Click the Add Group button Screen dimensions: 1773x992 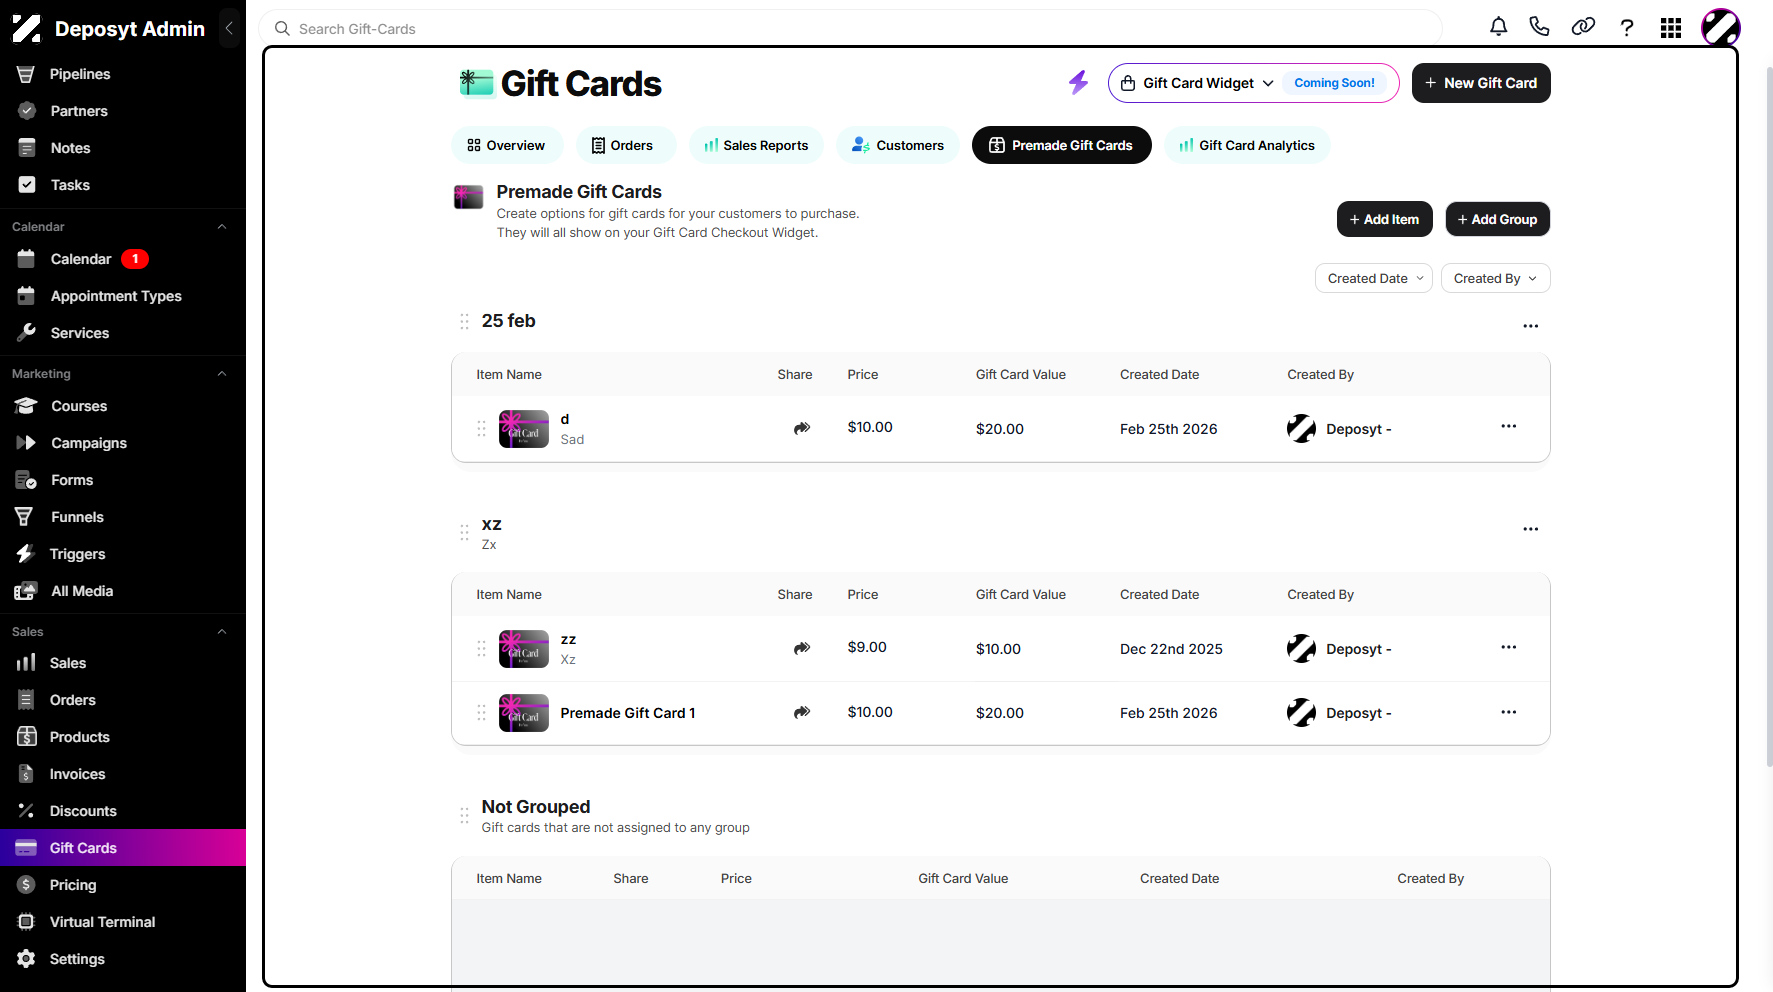(x=1498, y=219)
